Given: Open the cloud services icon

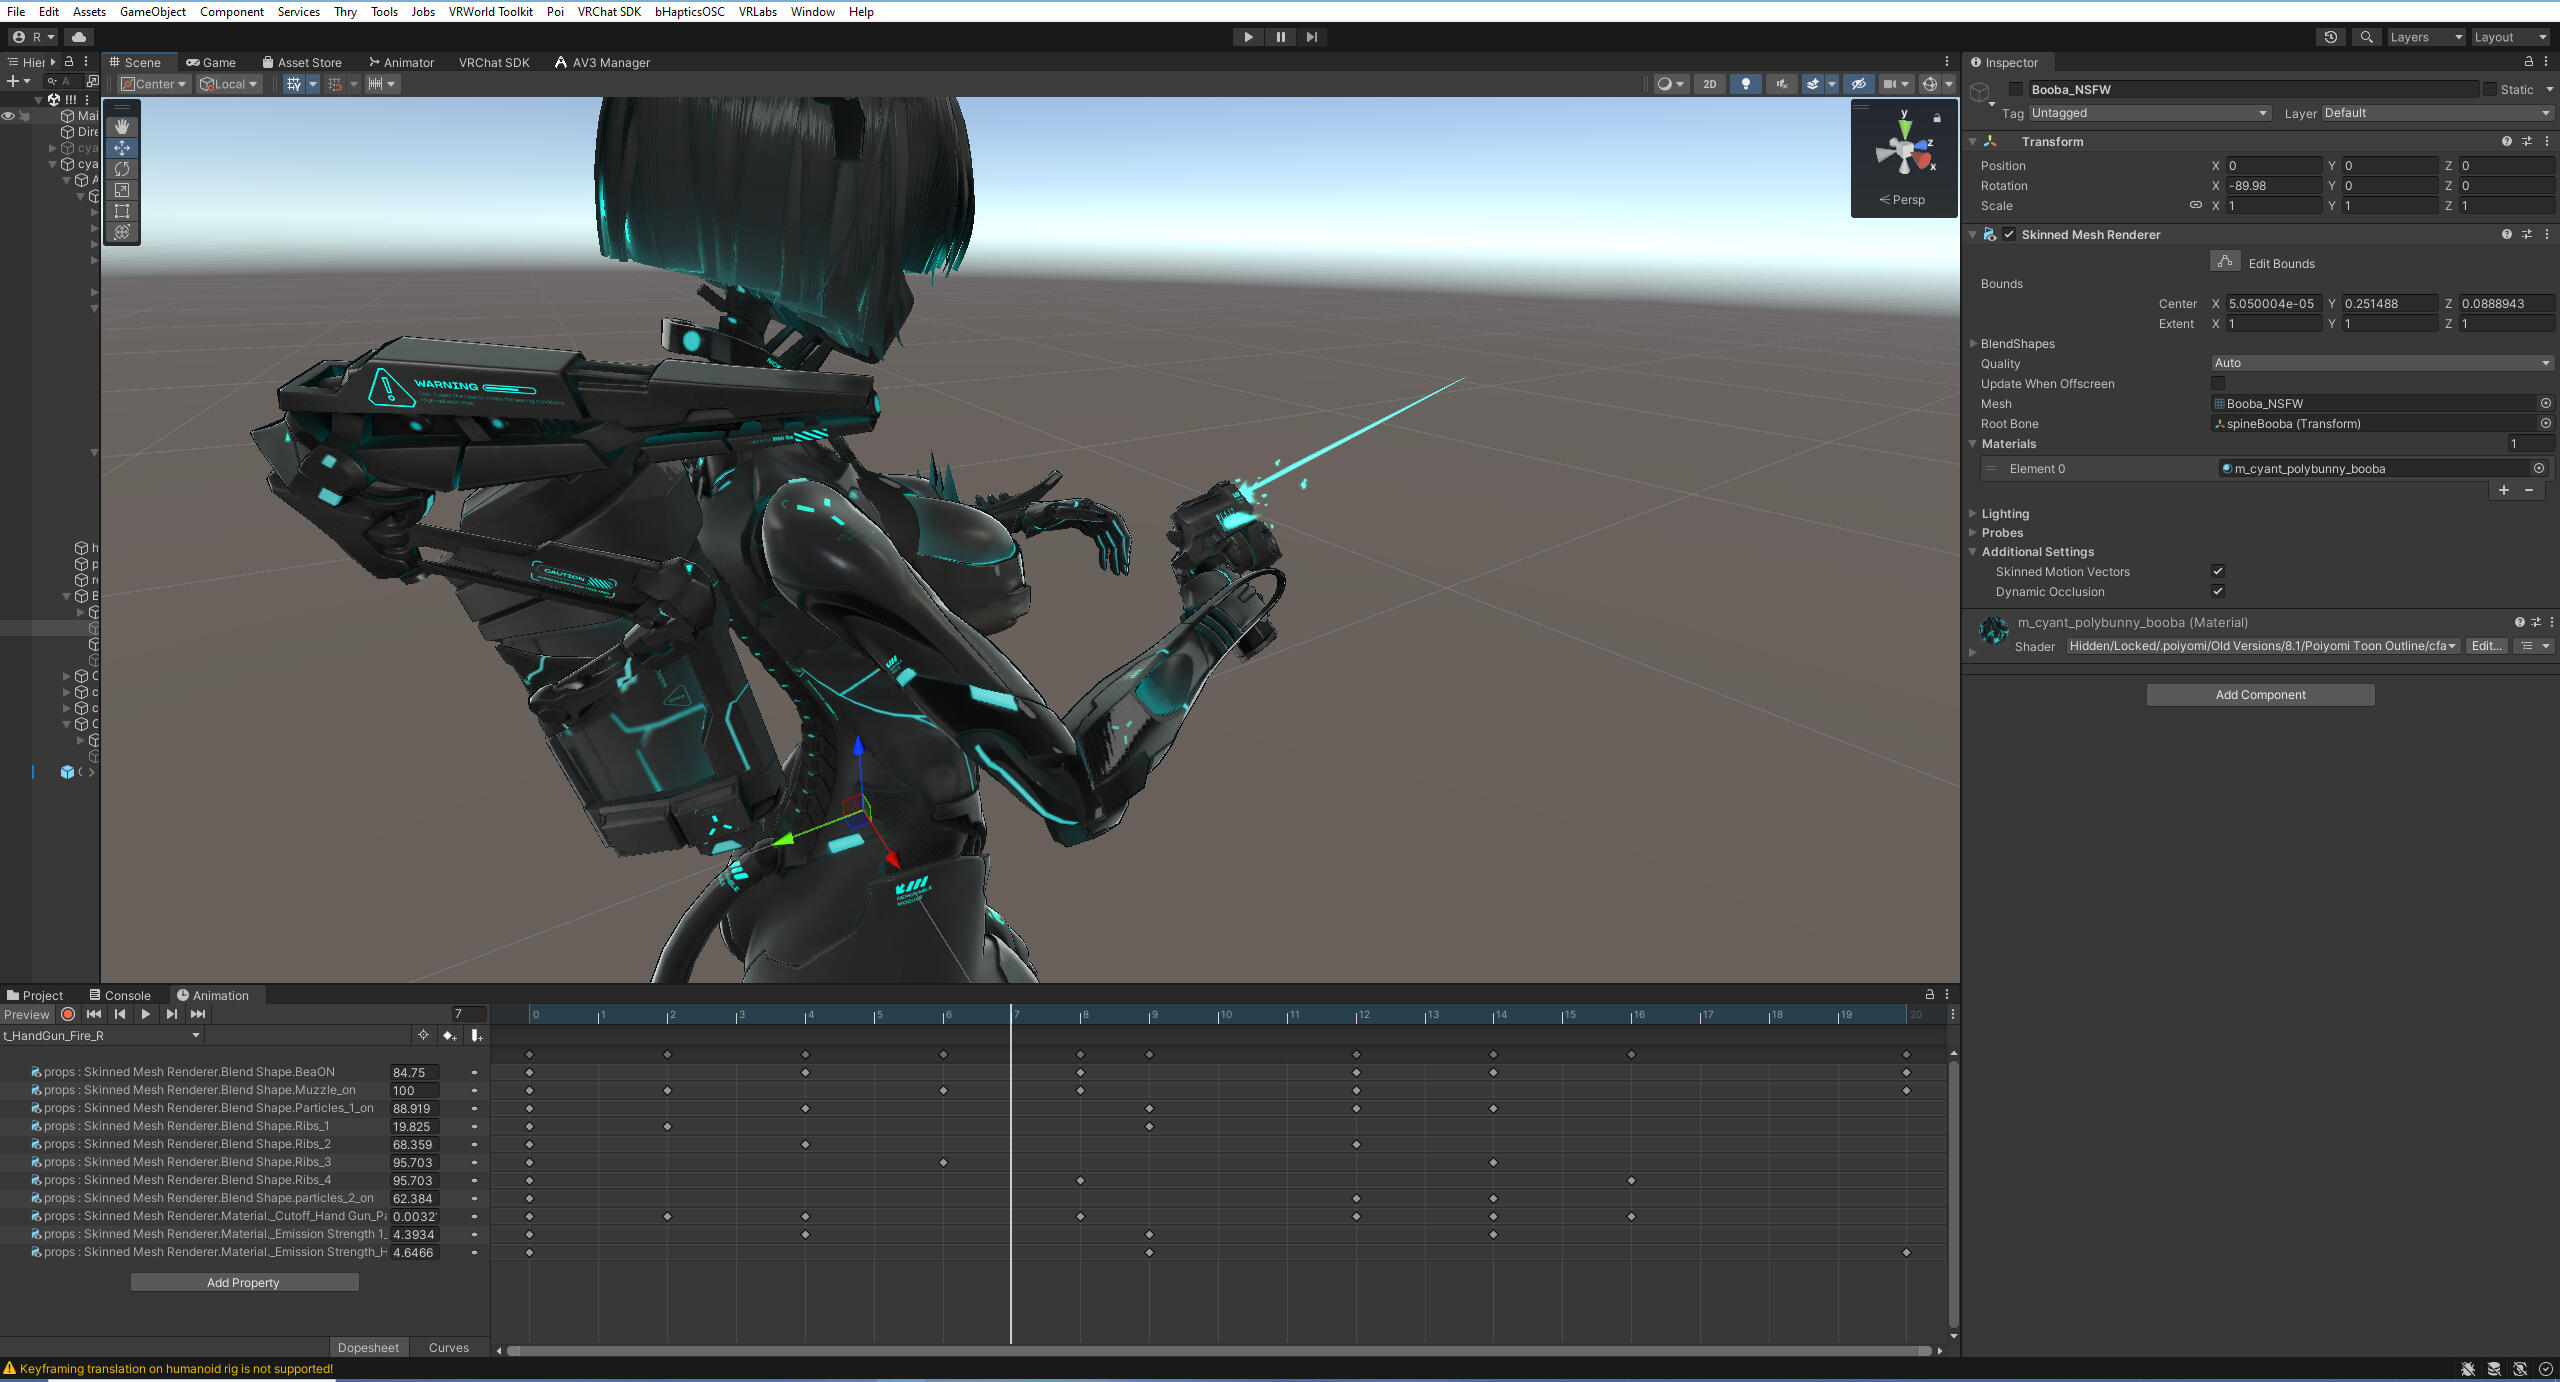Looking at the screenshot, I should click(x=79, y=37).
